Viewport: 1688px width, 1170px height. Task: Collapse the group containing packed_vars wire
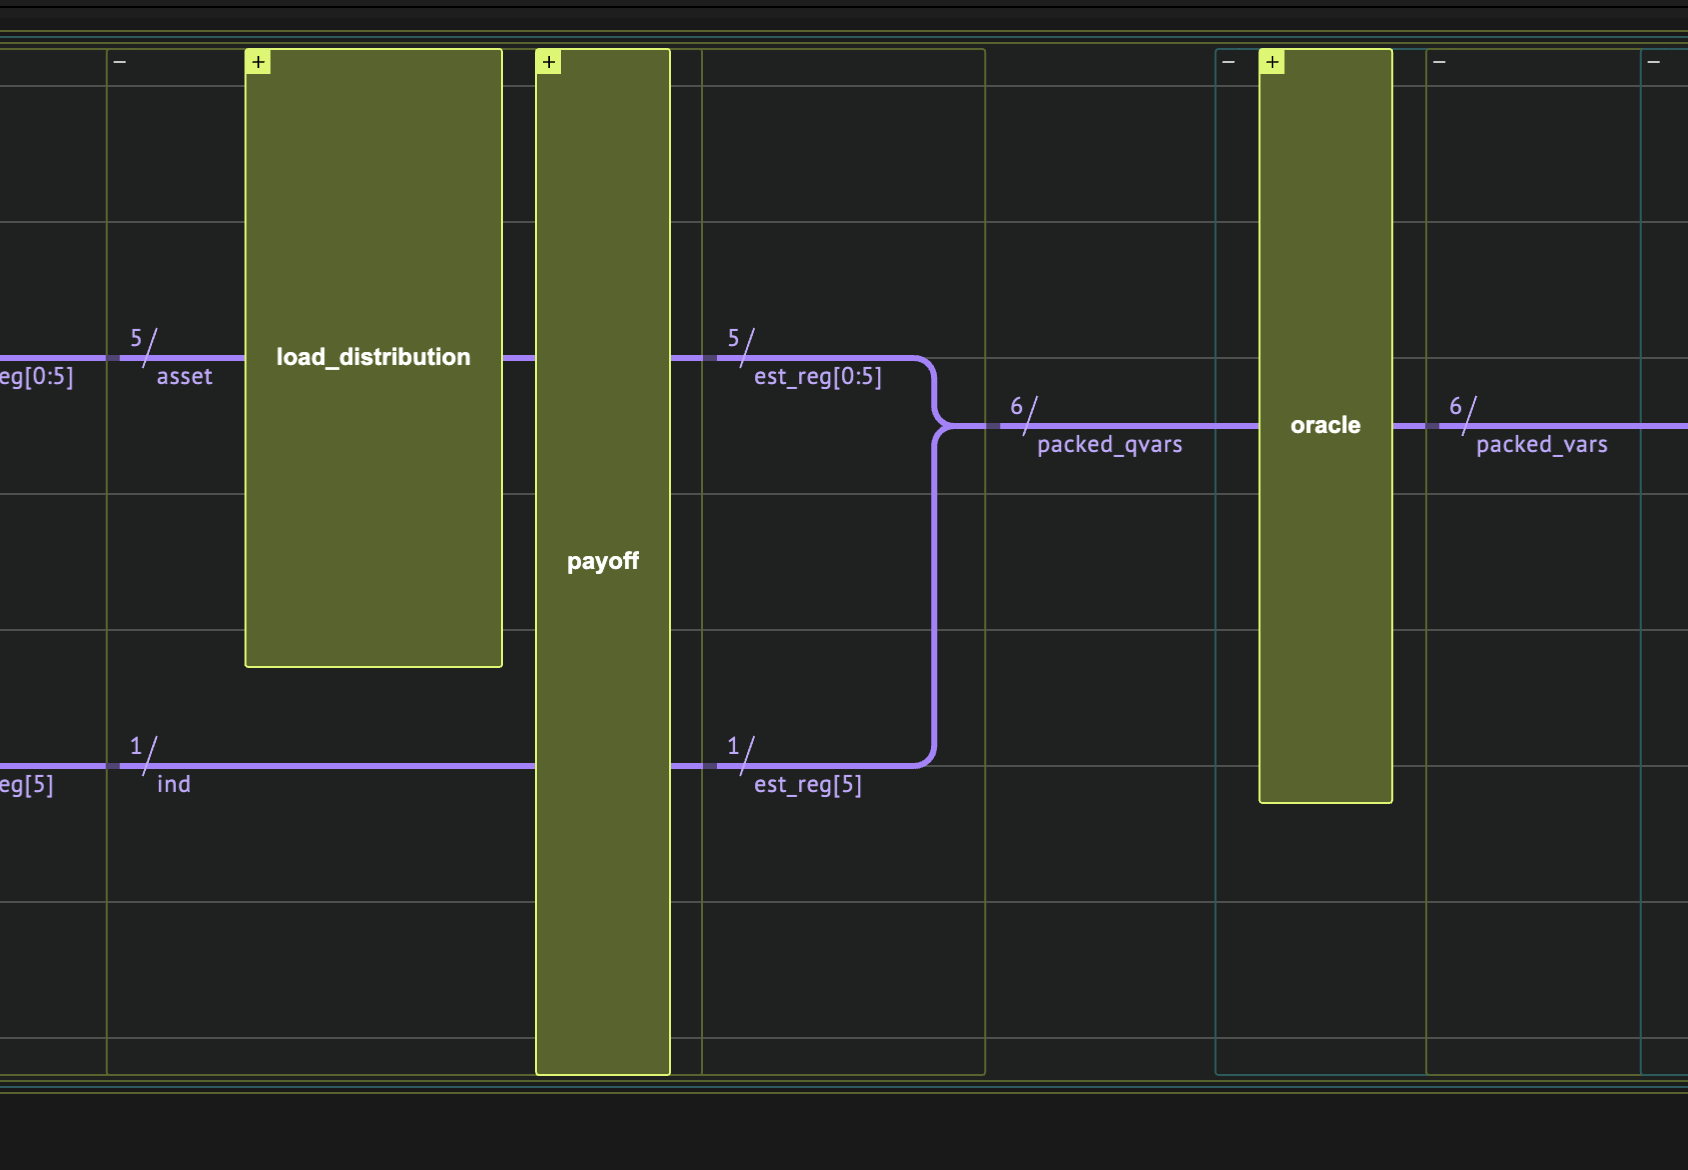click(1439, 62)
